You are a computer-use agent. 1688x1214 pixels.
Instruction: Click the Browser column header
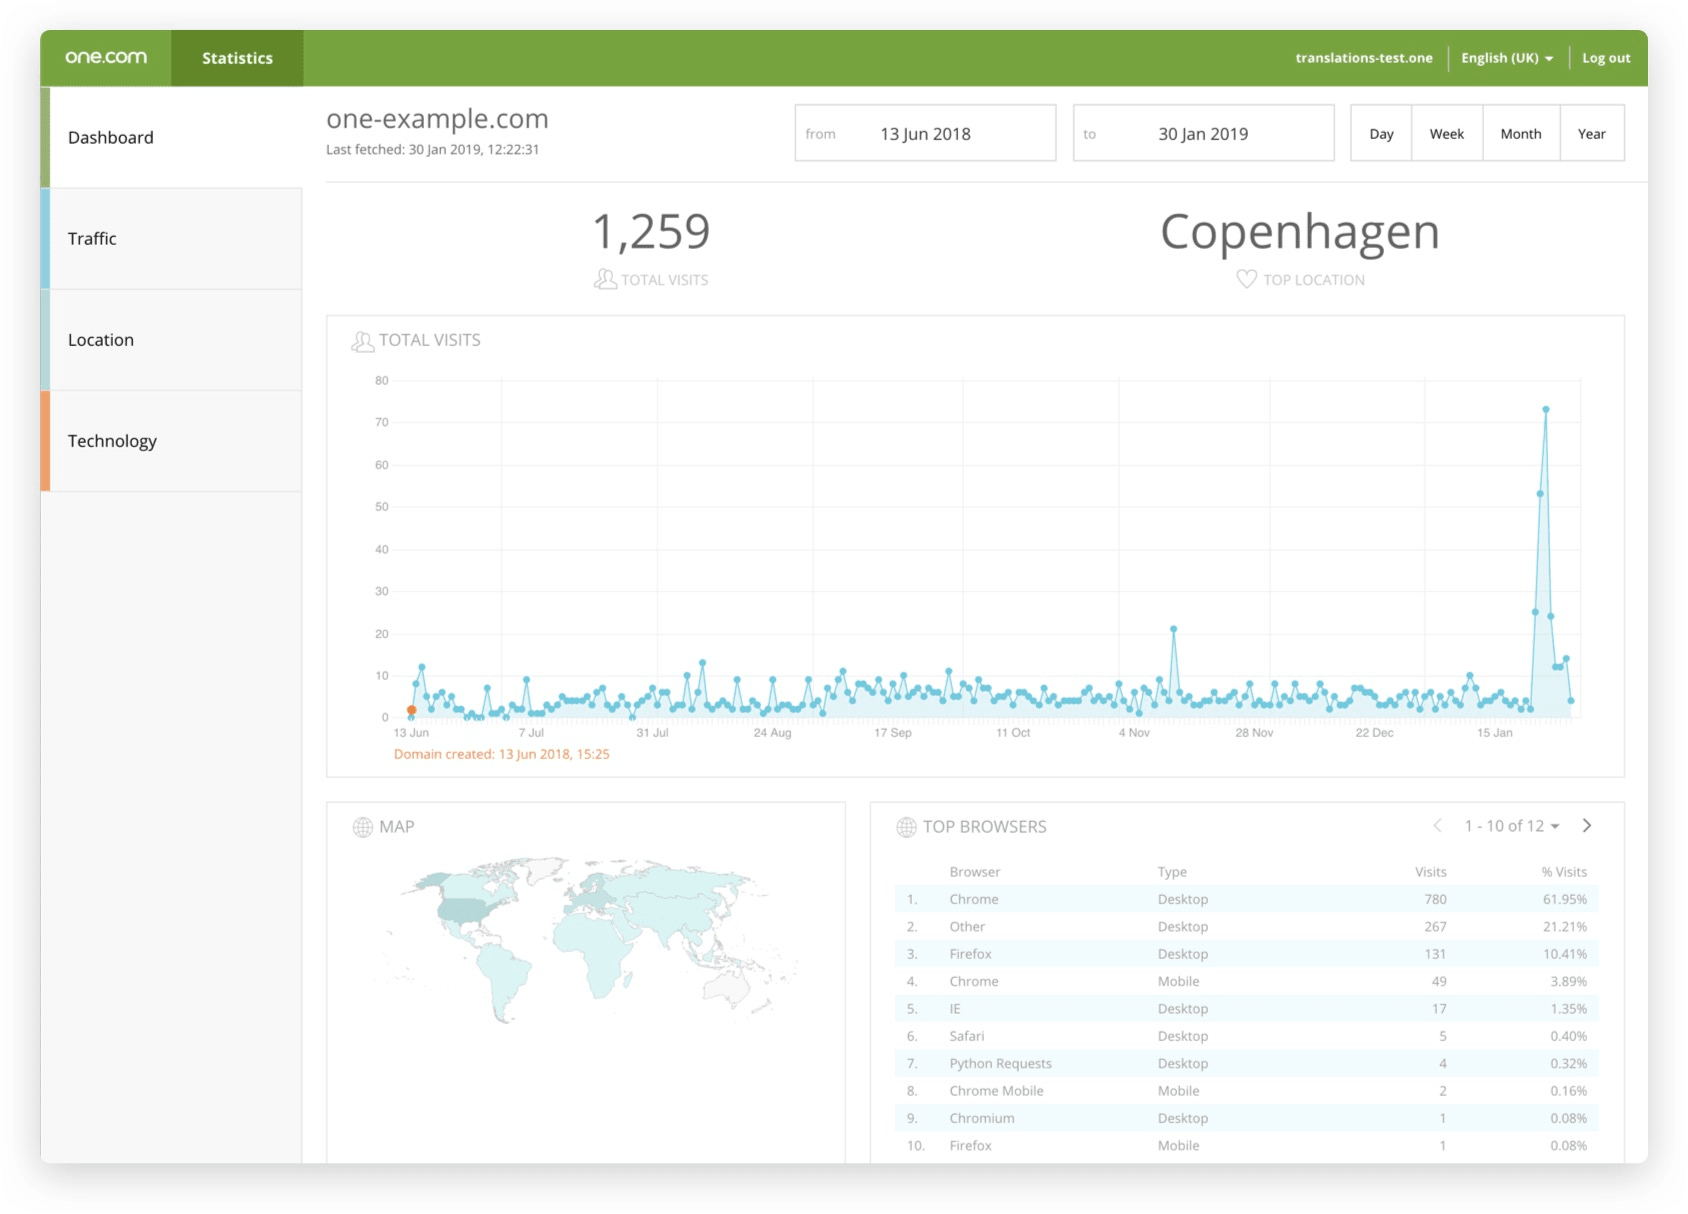[975, 872]
